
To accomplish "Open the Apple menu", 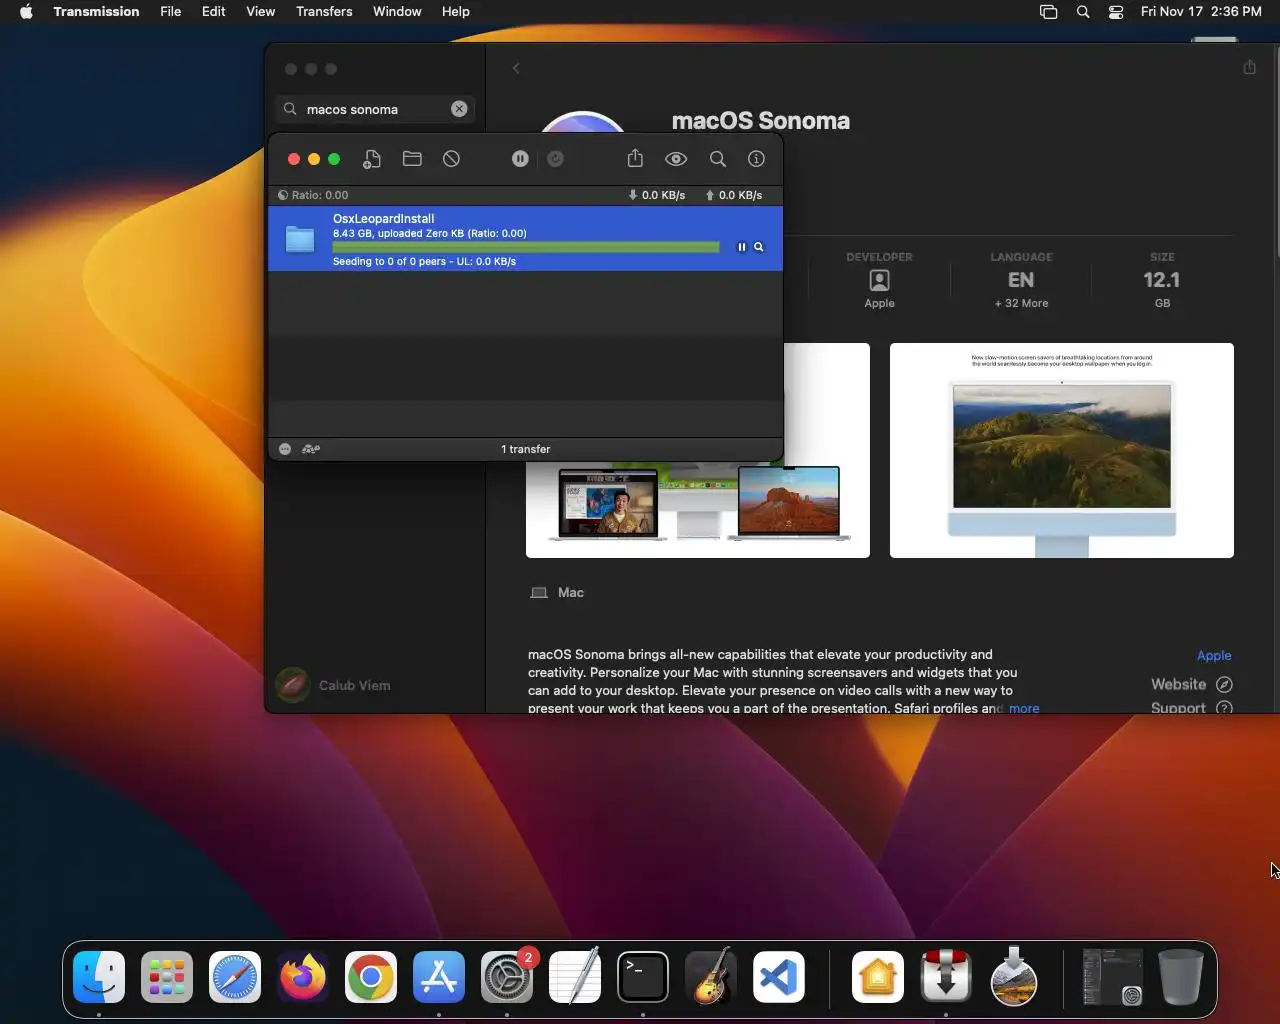I will (26, 11).
